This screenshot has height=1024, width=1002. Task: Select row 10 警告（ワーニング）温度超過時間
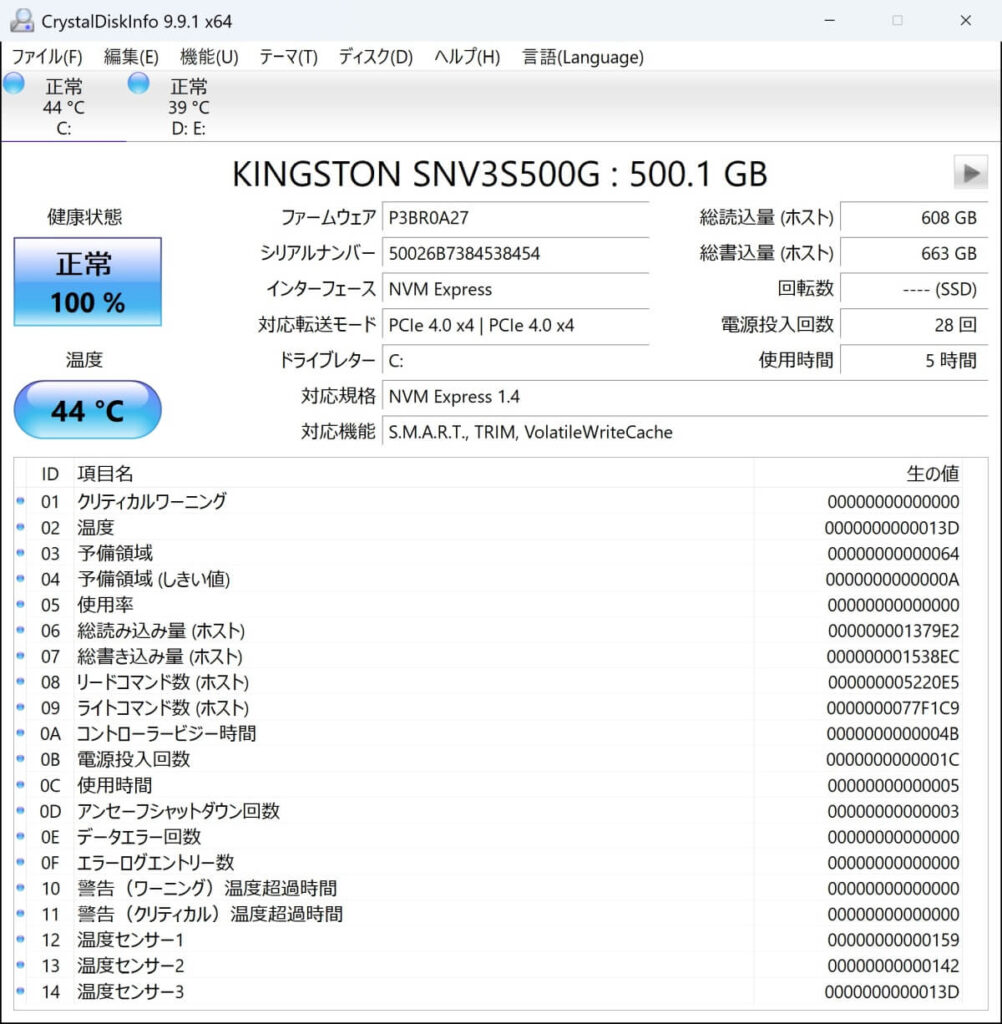click(488, 889)
